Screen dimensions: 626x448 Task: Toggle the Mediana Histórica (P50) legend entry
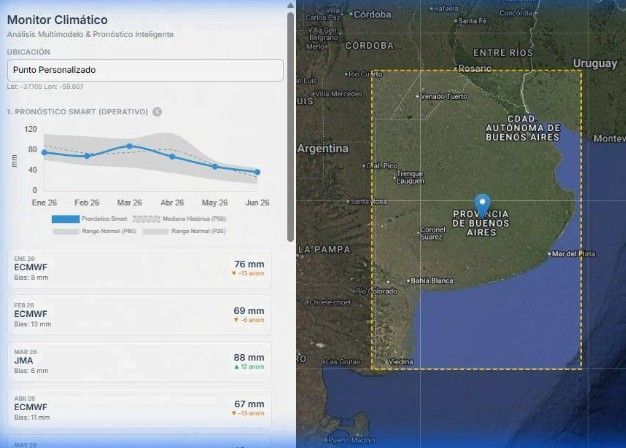[179, 219]
